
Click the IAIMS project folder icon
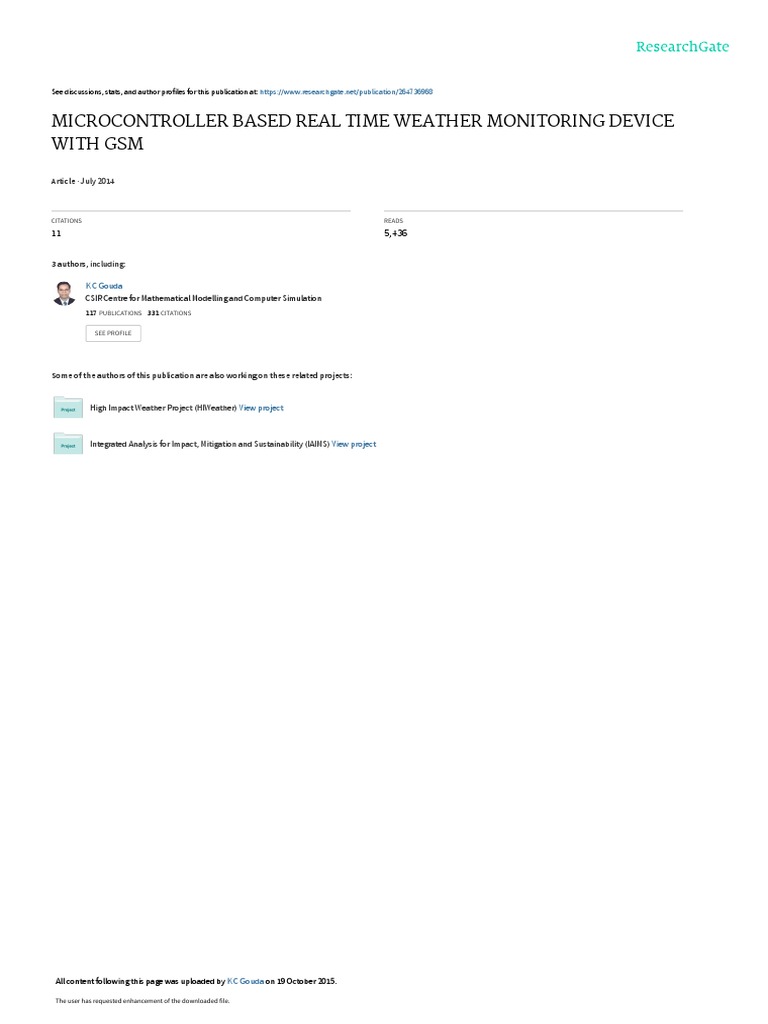(x=68, y=443)
